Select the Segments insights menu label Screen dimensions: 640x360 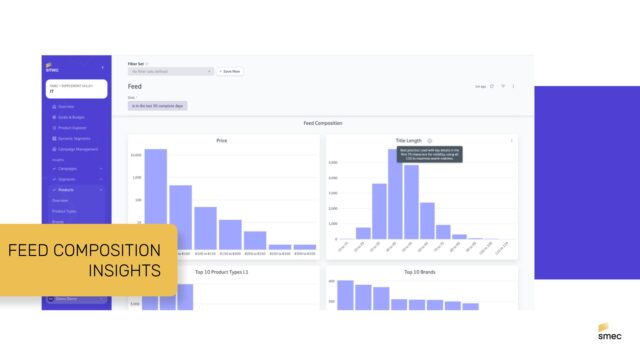[x=67, y=179]
